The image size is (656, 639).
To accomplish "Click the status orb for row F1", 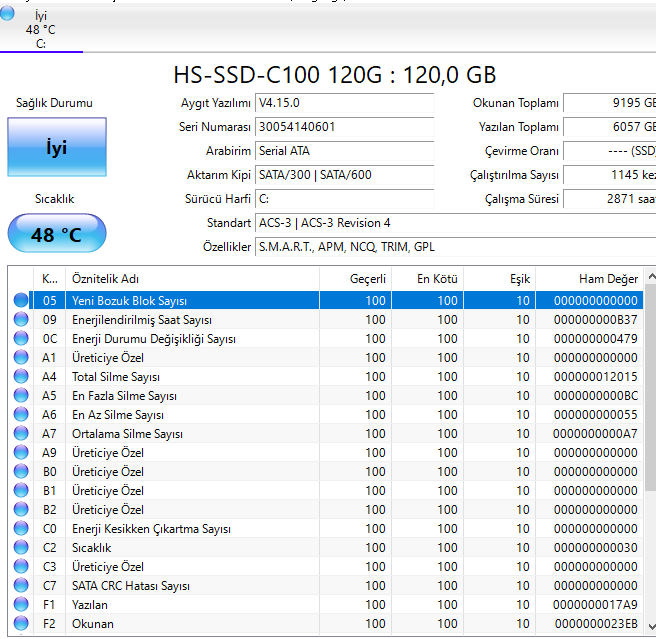I will coord(21,605).
